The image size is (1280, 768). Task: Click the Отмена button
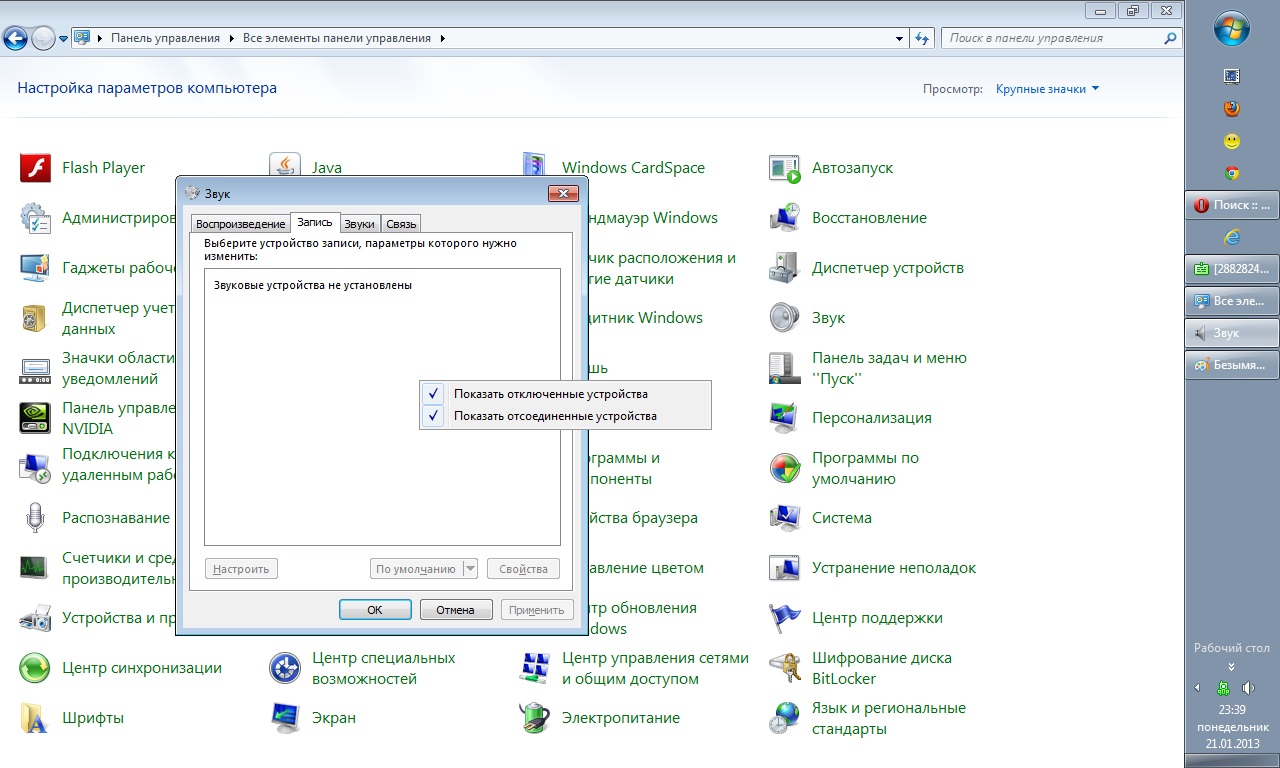pyautogui.click(x=456, y=610)
